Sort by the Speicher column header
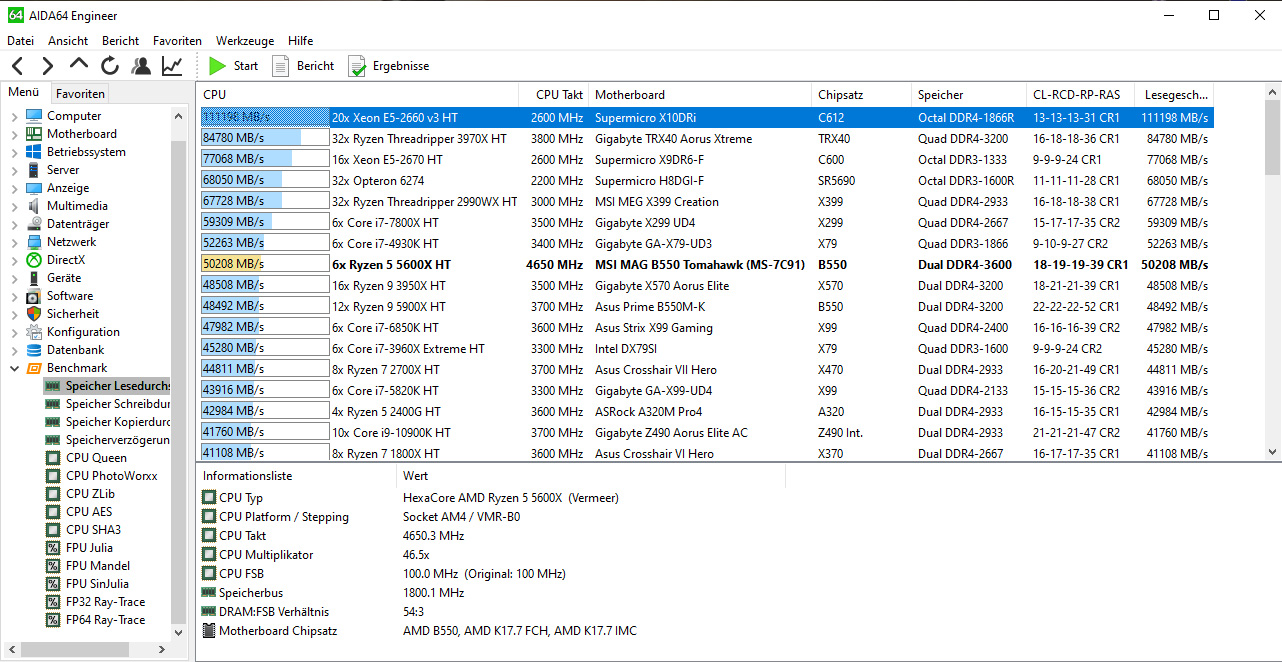The height and width of the screenshot is (662, 1282). point(969,95)
